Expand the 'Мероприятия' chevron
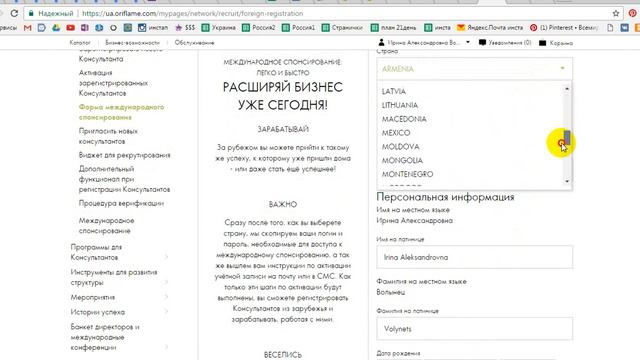 point(166,297)
